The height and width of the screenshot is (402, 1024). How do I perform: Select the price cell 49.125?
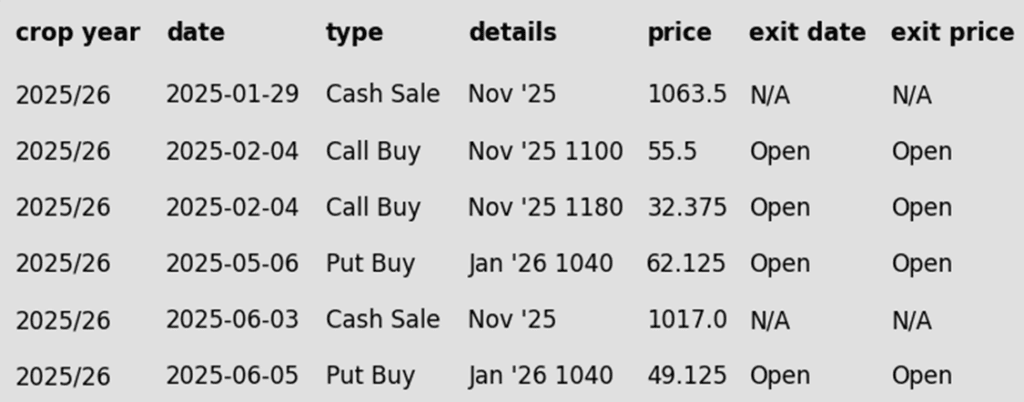click(x=687, y=376)
